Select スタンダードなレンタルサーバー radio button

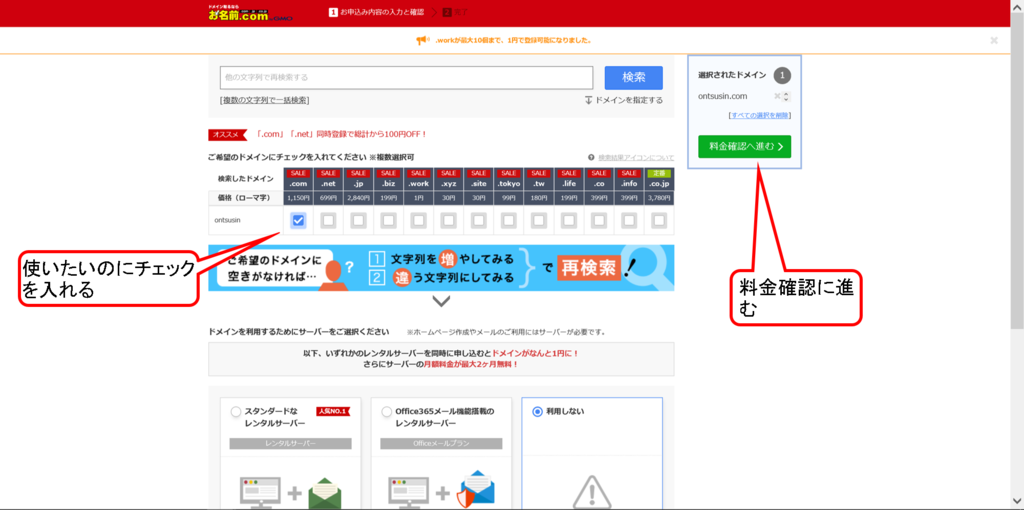click(x=236, y=412)
